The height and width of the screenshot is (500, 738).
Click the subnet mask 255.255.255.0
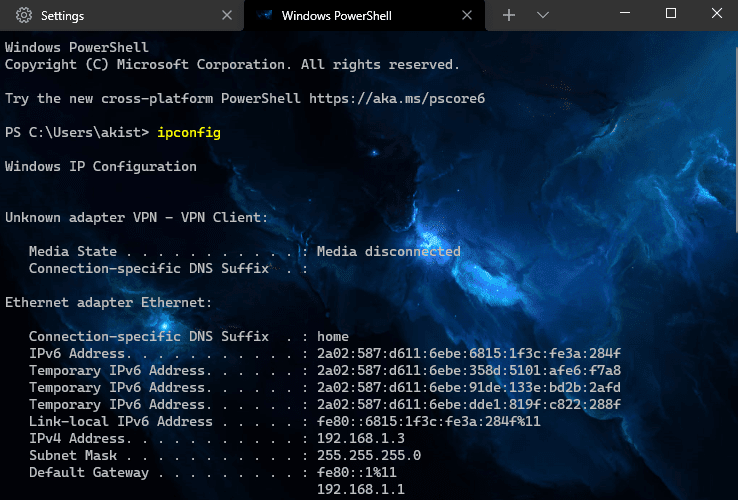click(369, 455)
